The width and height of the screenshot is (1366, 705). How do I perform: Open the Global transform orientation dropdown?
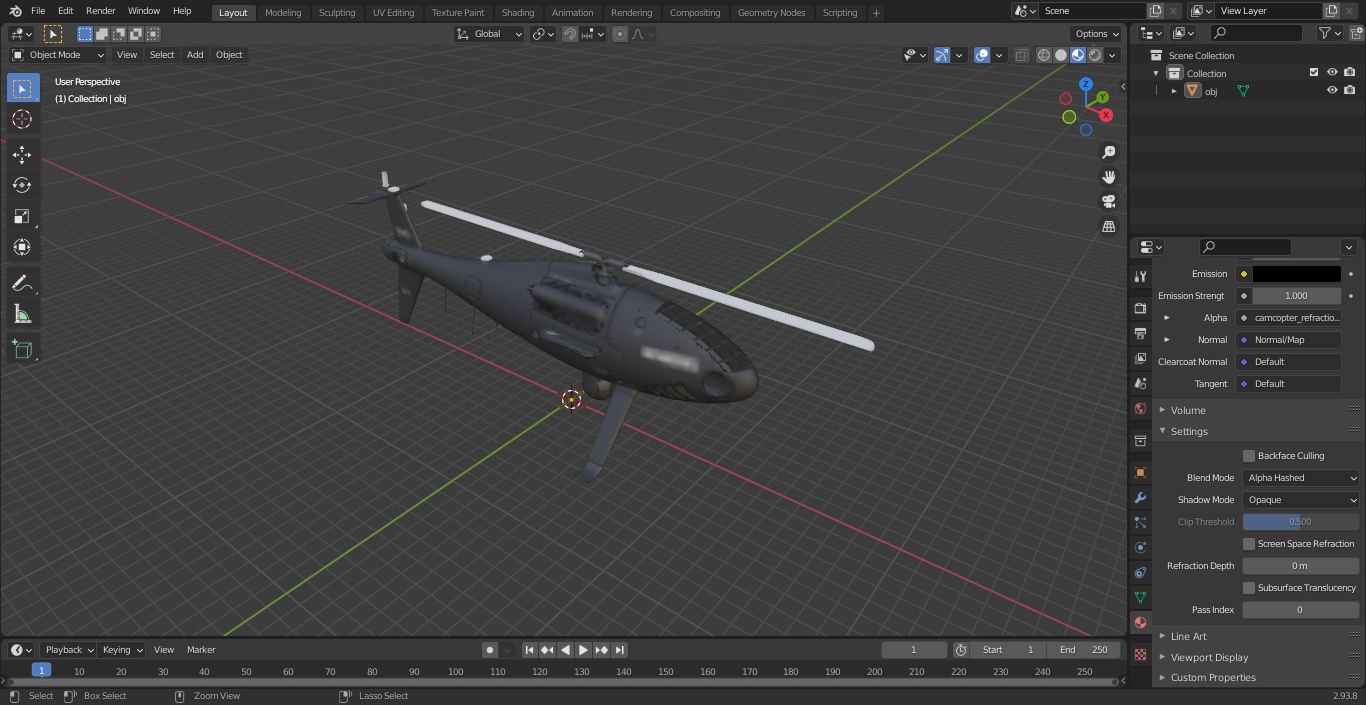coord(489,34)
